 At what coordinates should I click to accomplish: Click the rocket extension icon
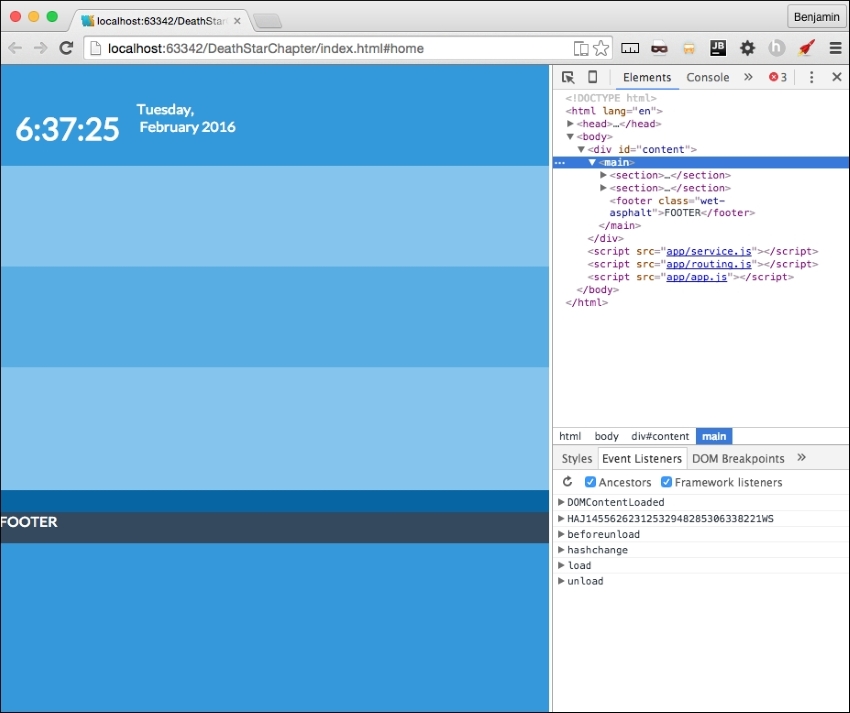pyautogui.click(x=807, y=47)
